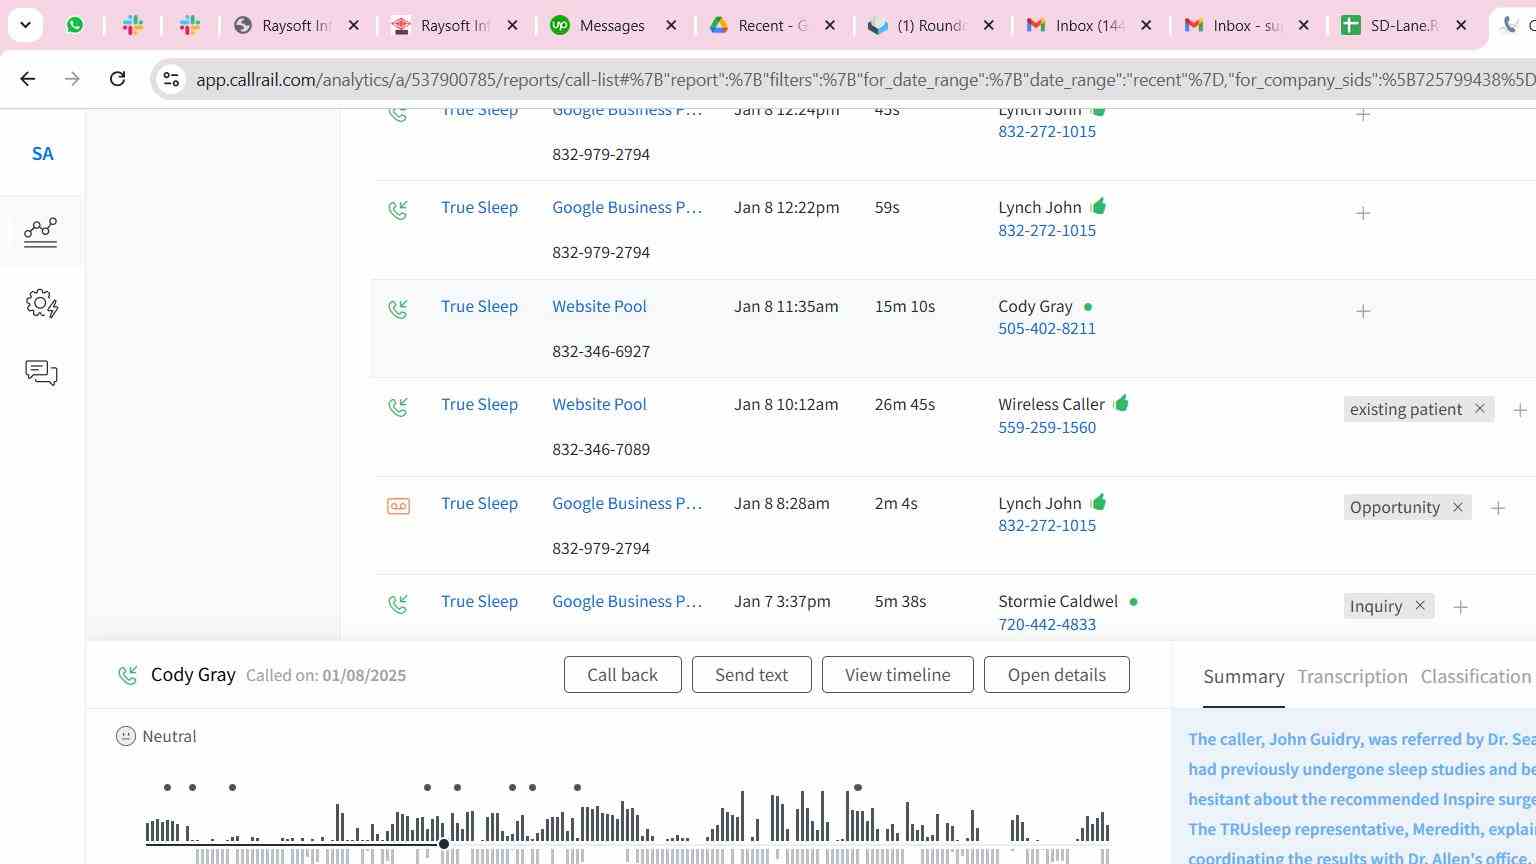1536x864 pixels.
Task: Open the SA account switcher
Action: [42, 154]
